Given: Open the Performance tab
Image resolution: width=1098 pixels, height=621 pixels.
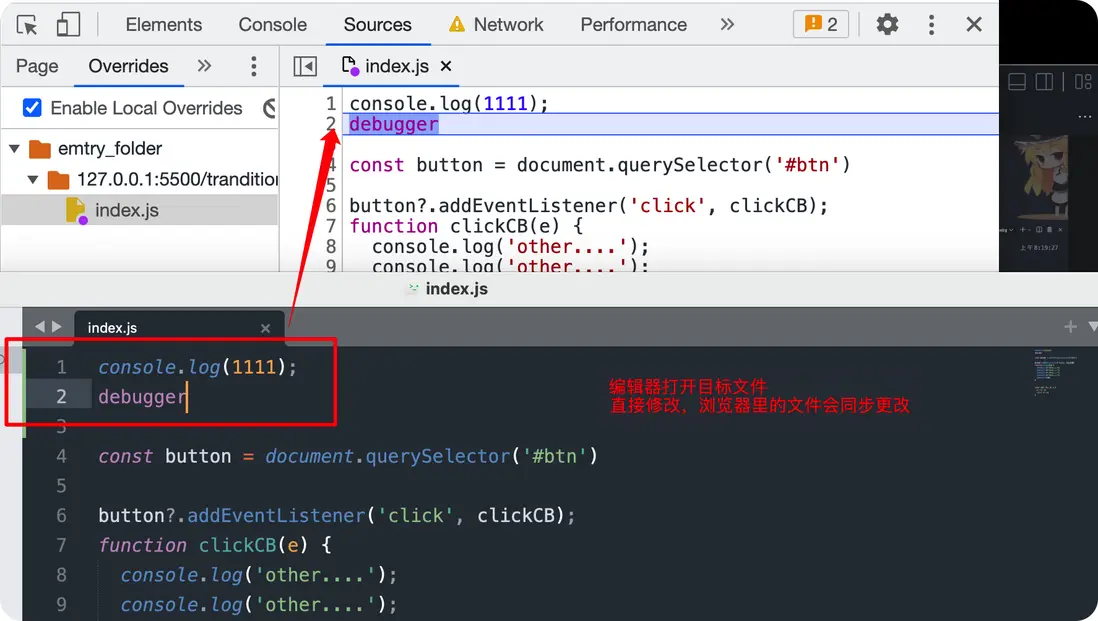Looking at the screenshot, I should coord(633,25).
